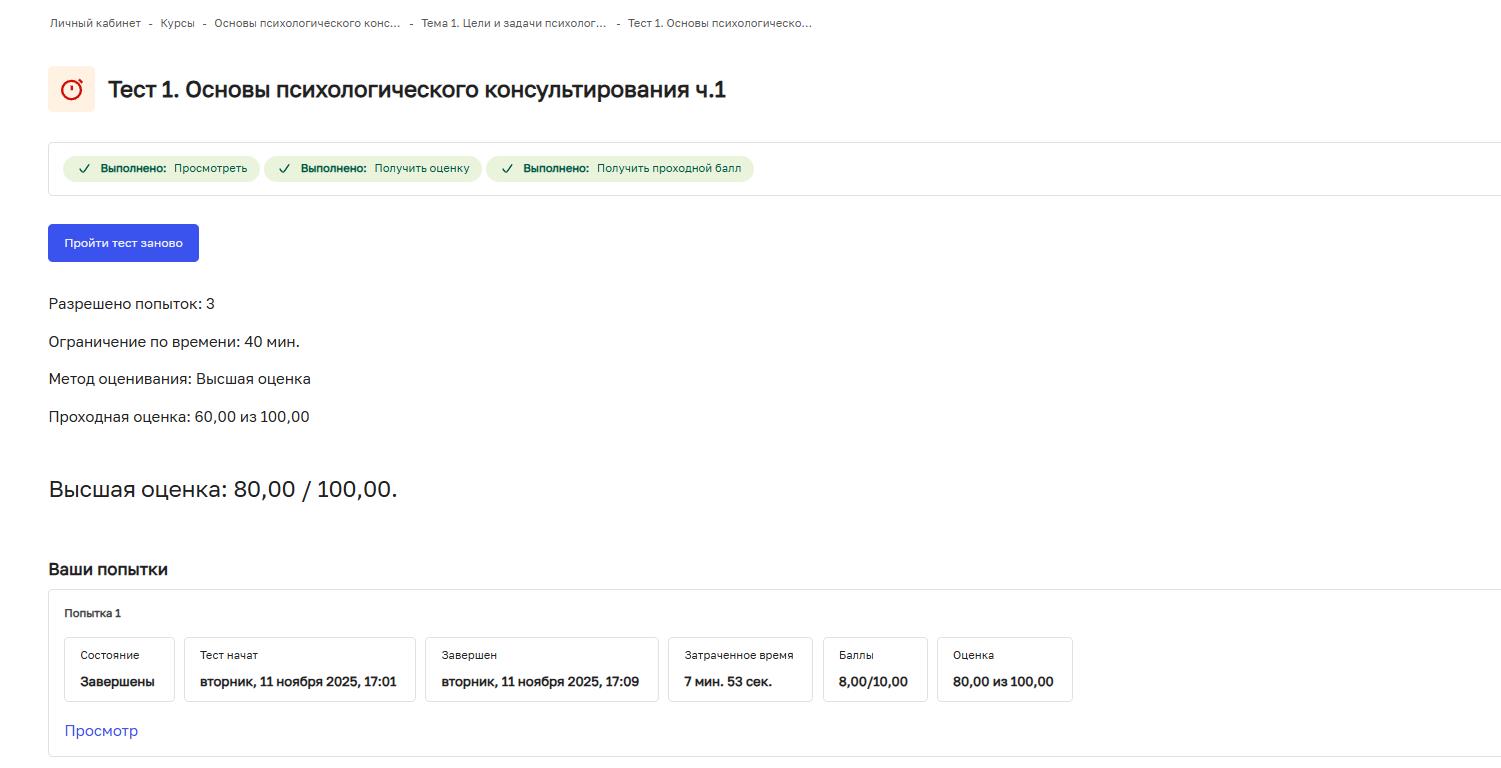
Task: Click 'Выполнено: Просмотреть' completion badge
Action: 161,169
